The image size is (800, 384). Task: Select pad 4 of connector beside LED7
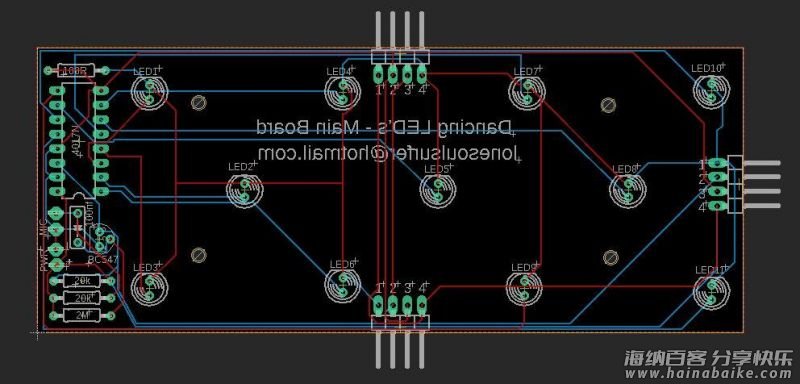tap(421, 75)
